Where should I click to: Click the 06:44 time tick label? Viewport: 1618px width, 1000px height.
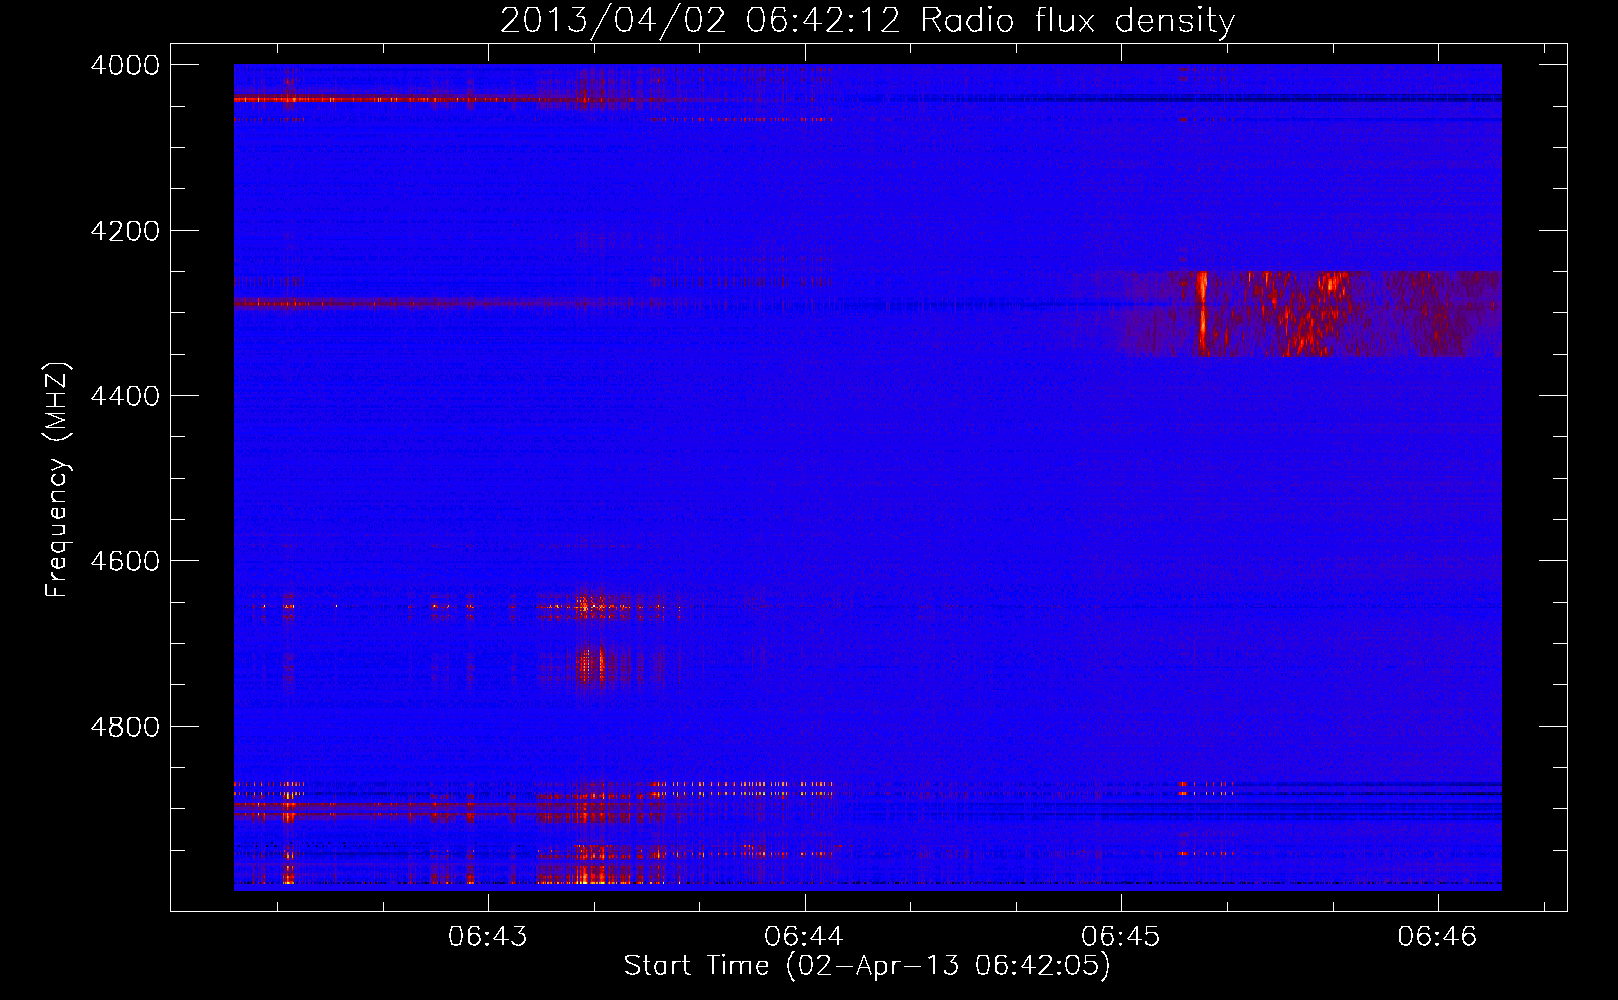point(803,937)
